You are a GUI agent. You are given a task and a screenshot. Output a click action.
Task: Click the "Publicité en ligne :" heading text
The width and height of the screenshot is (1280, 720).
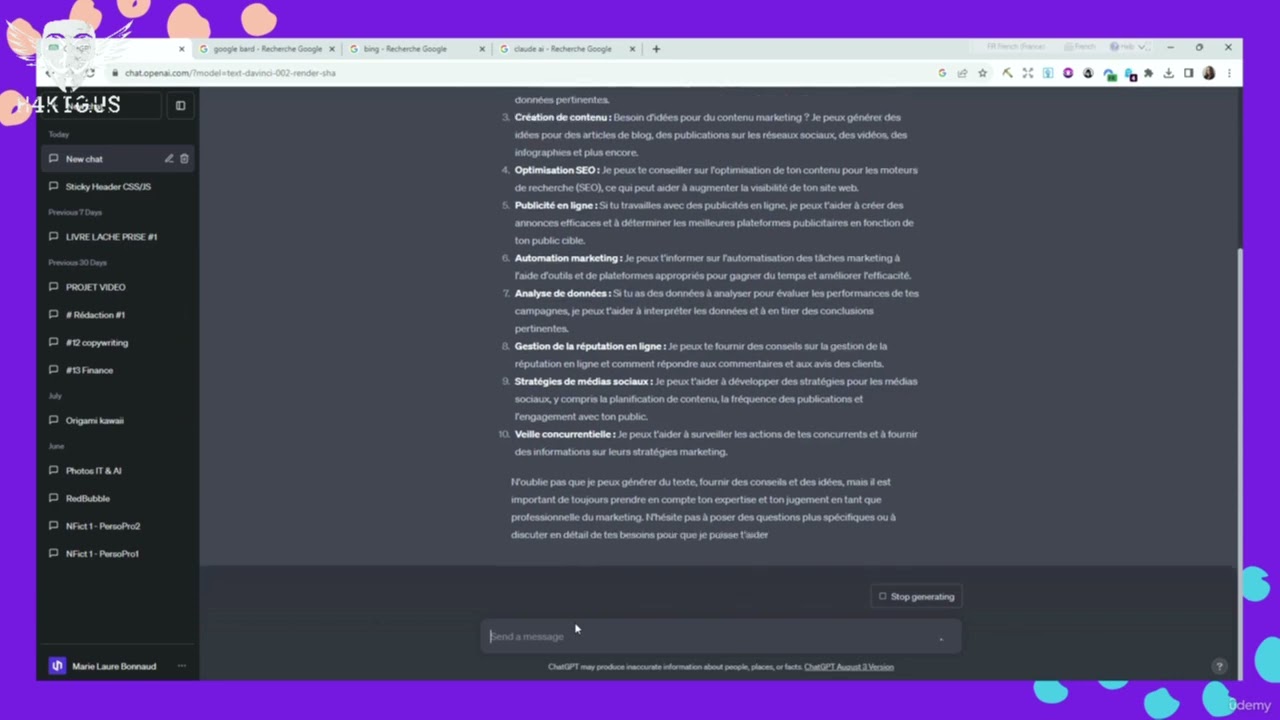click(556, 205)
